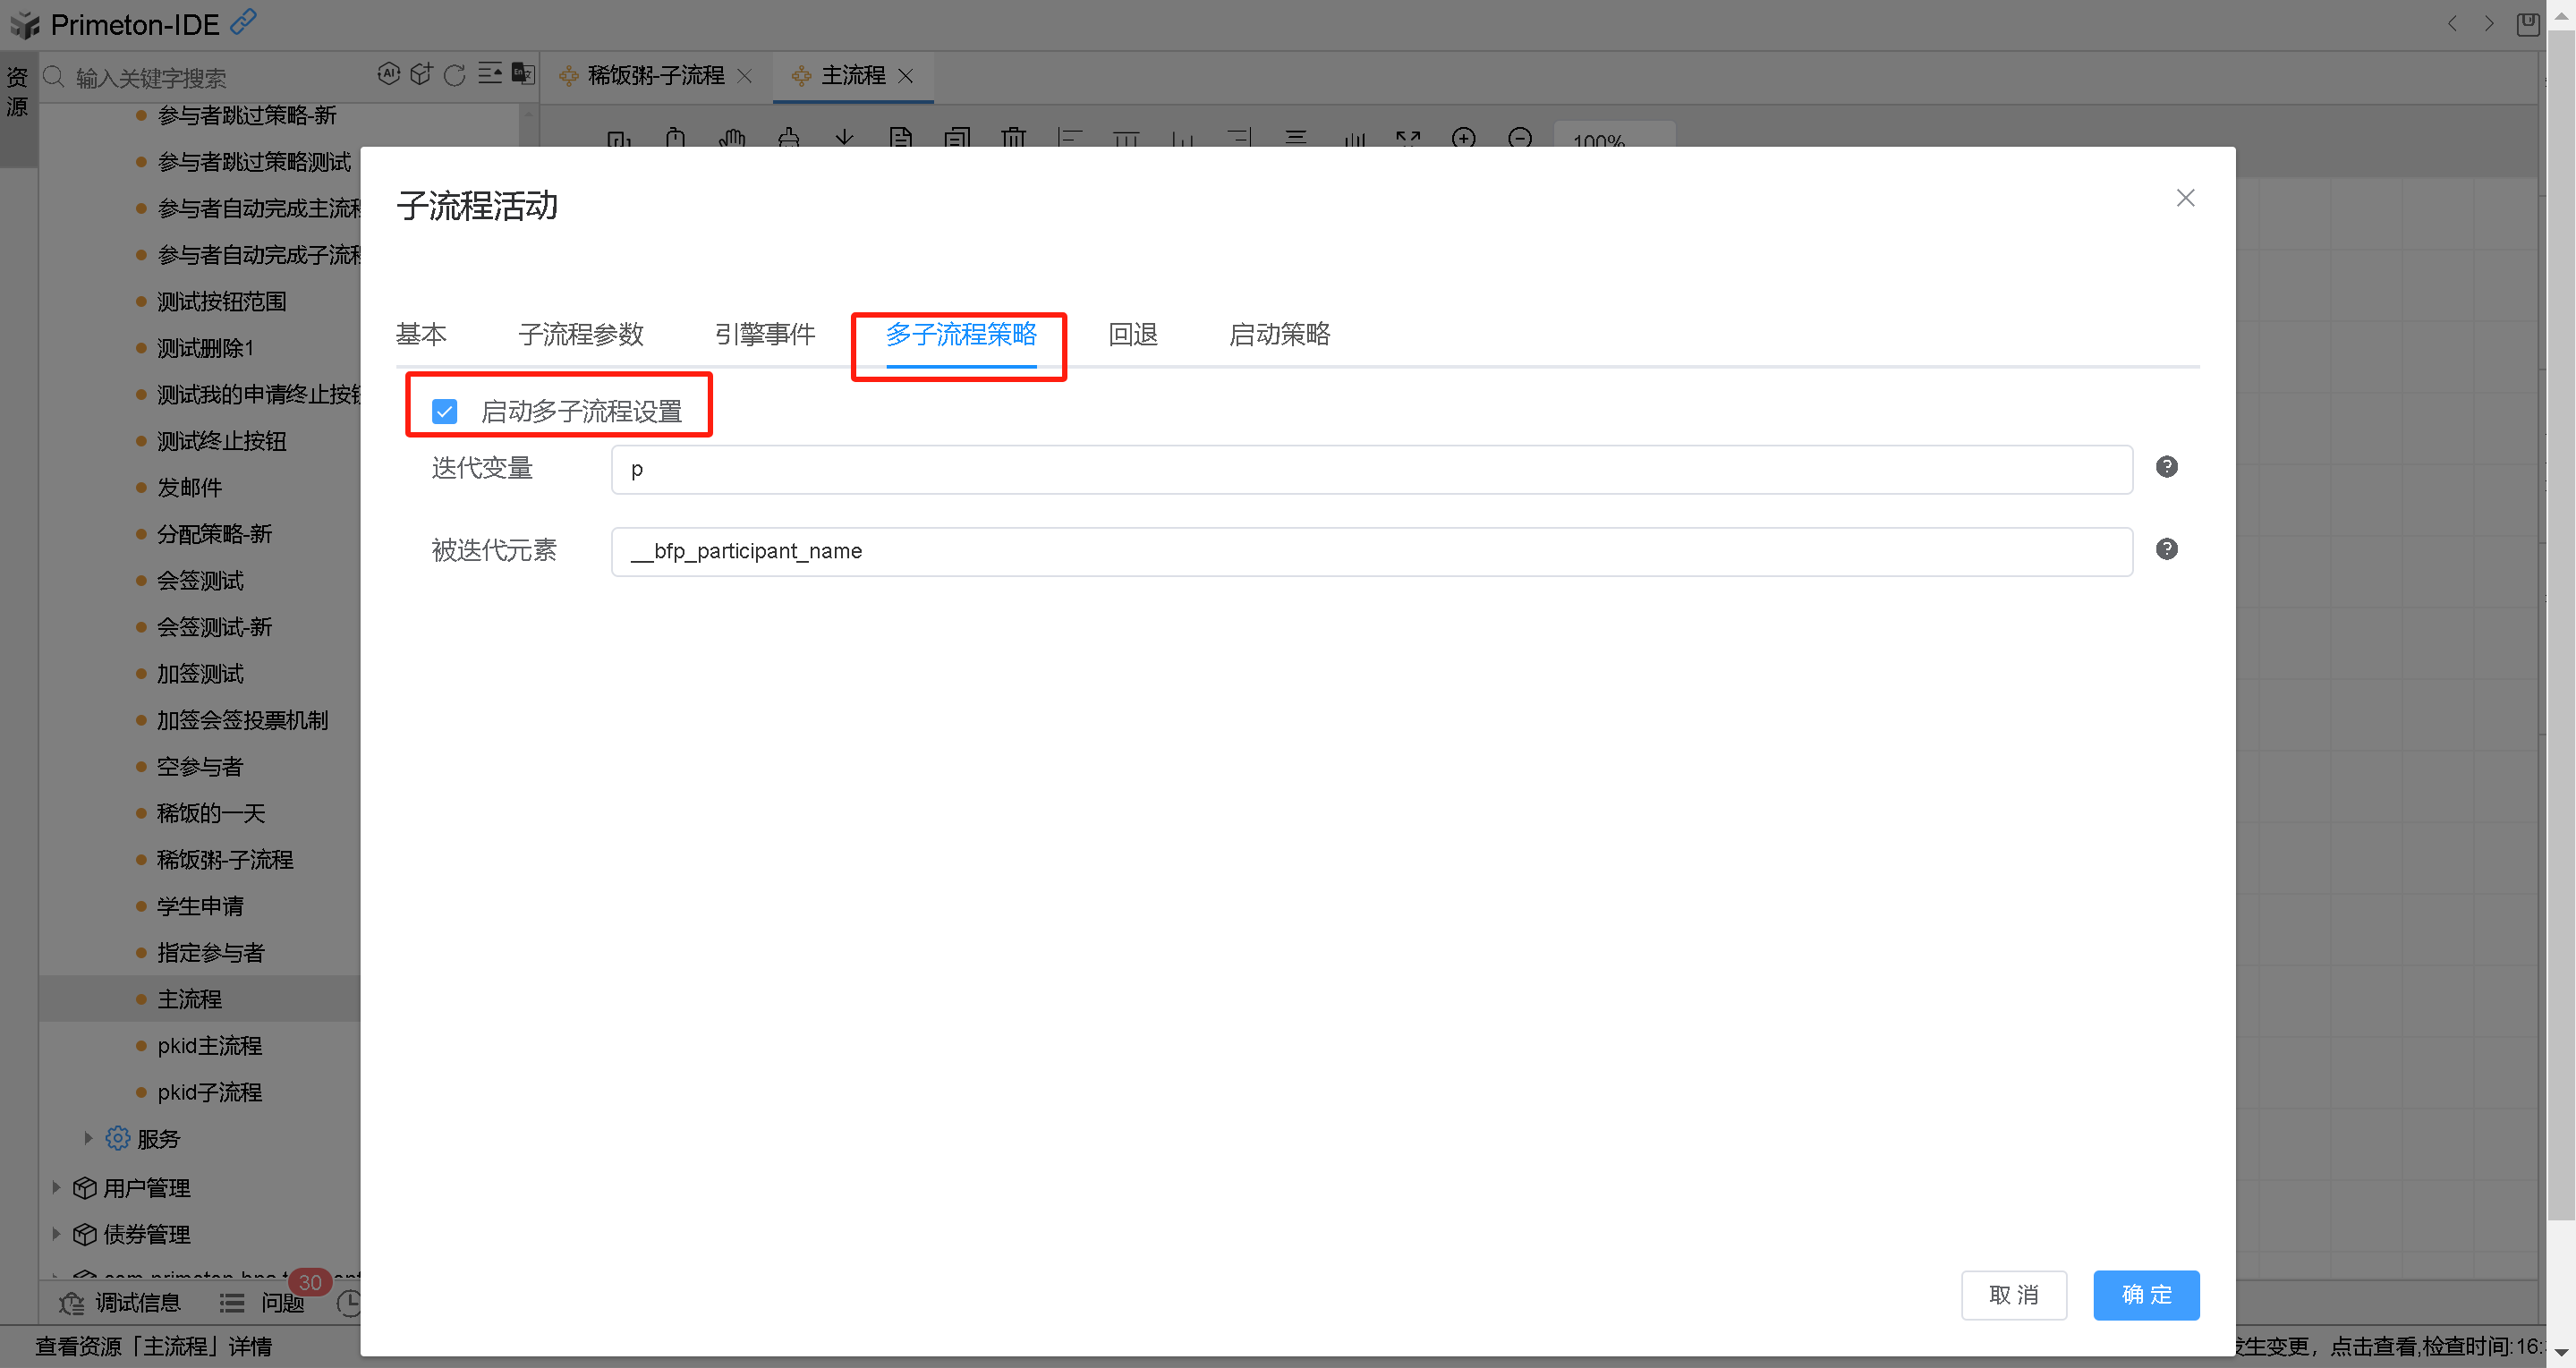Switch to the 子流程参数 tab
Screen dimensions: 2576x1368
pos(580,334)
